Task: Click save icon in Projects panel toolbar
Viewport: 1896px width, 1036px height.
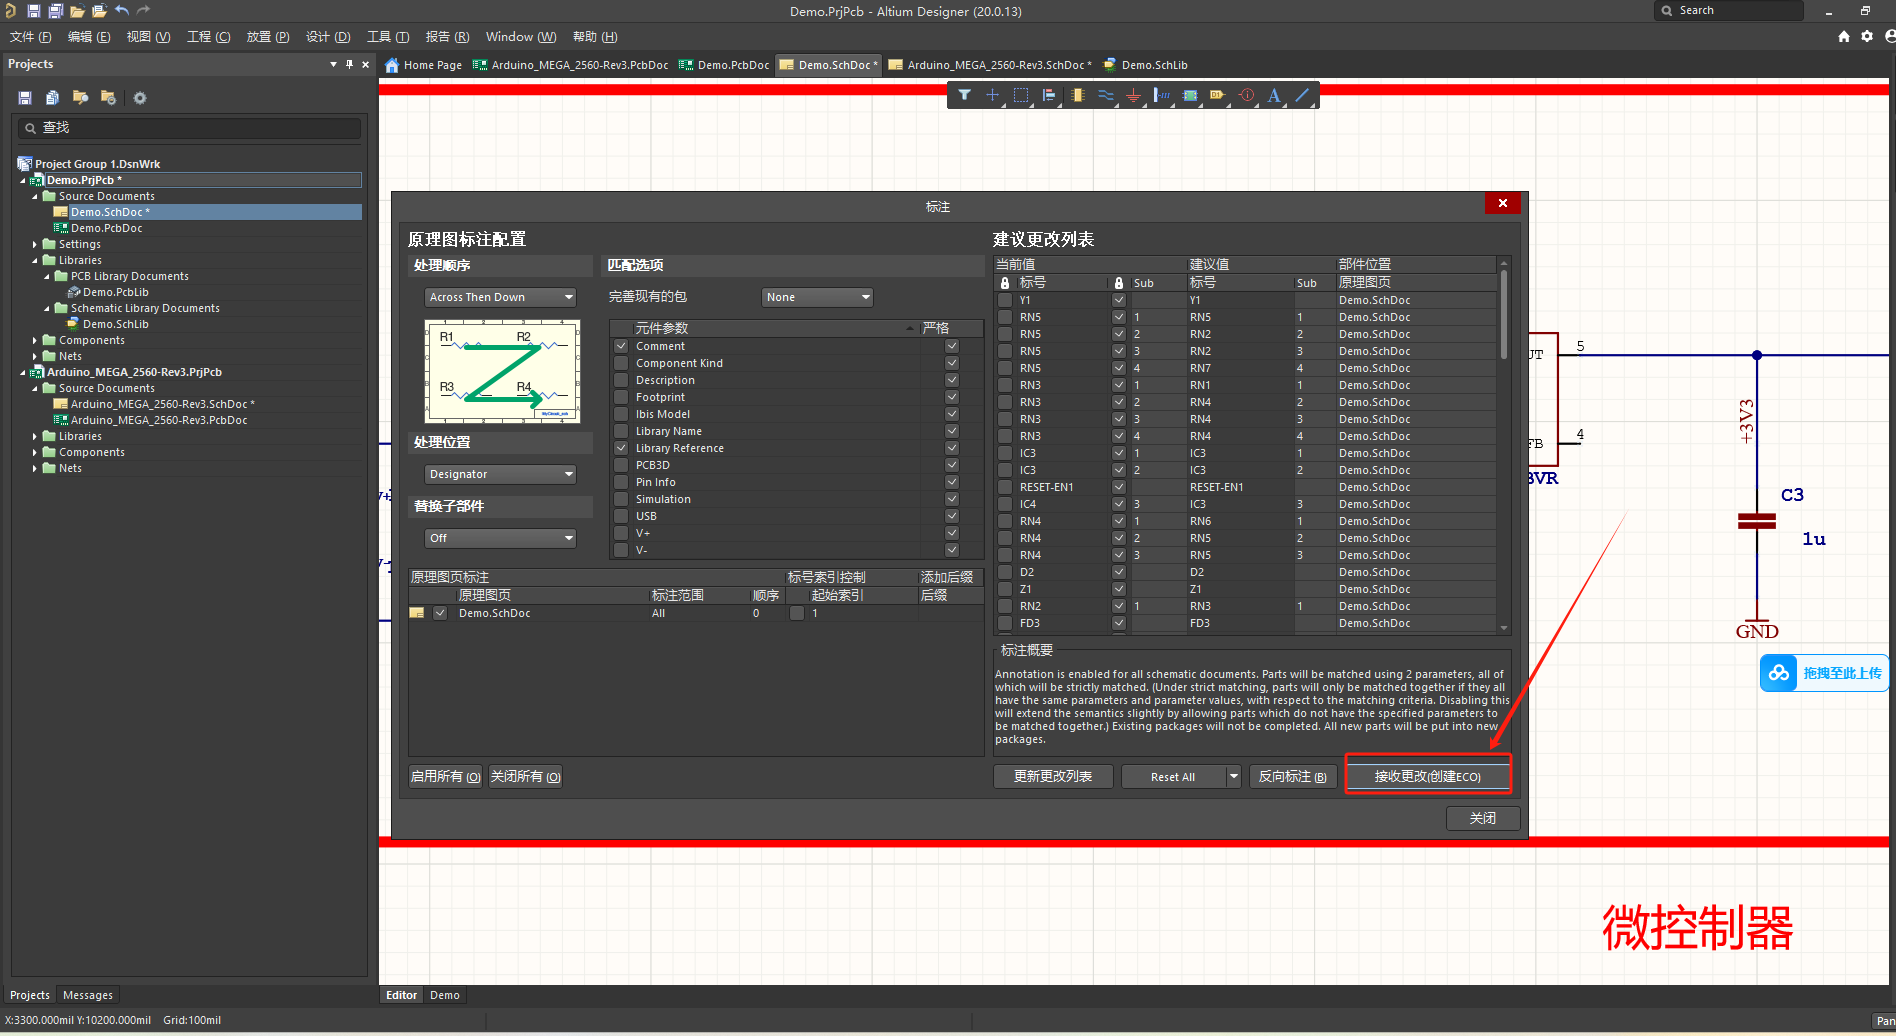Action: [25, 98]
